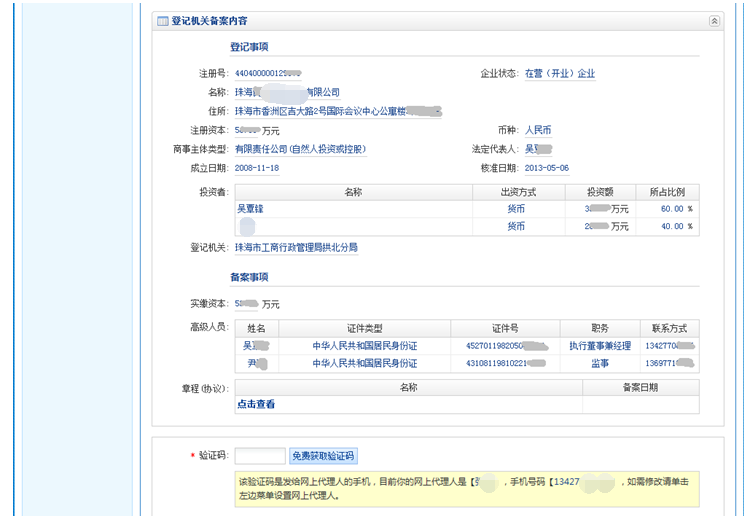
Task: Click the establishment date 2008-11-18
Action: coord(257,169)
